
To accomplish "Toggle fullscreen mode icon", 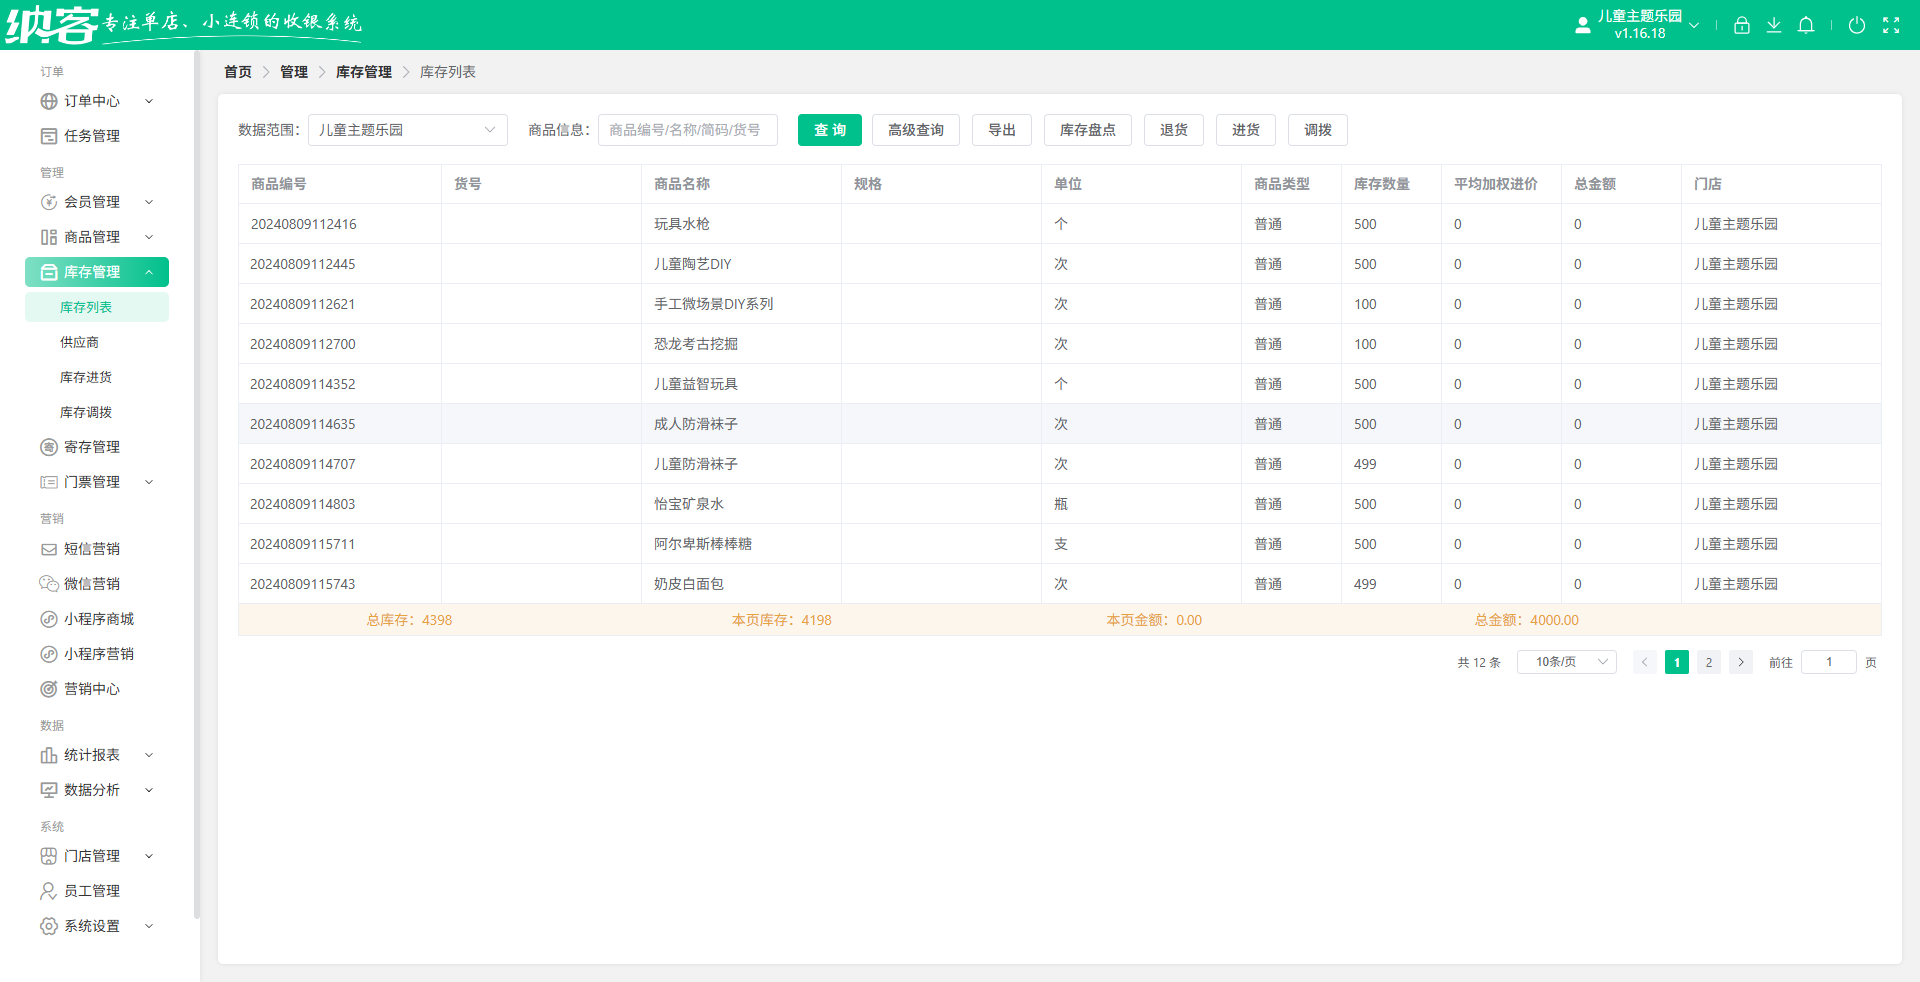I will coord(1890,25).
